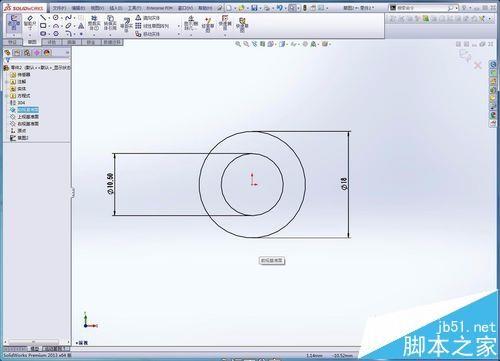Click the Offset Entities tool
Viewport: 500px width, 361px height.
tap(126, 24)
